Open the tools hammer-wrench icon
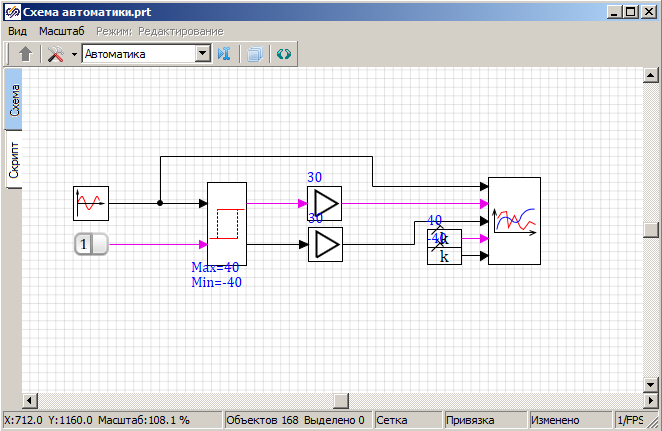The height and width of the screenshot is (431, 662). [x=56, y=54]
